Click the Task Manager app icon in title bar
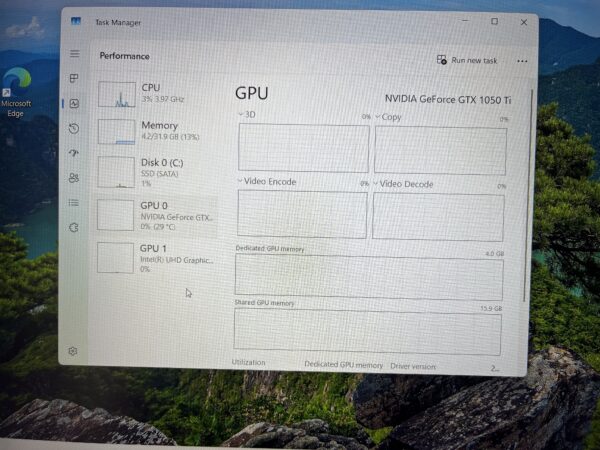600x450 pixels. click(x=76, y=21)
